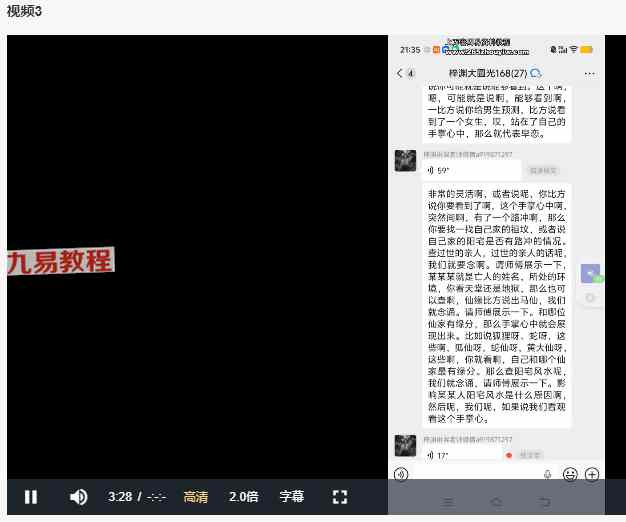The width and height of the screenshot is (626, 522).
Task: Open the 高清 quality selector
Action: tap(196, 497)
